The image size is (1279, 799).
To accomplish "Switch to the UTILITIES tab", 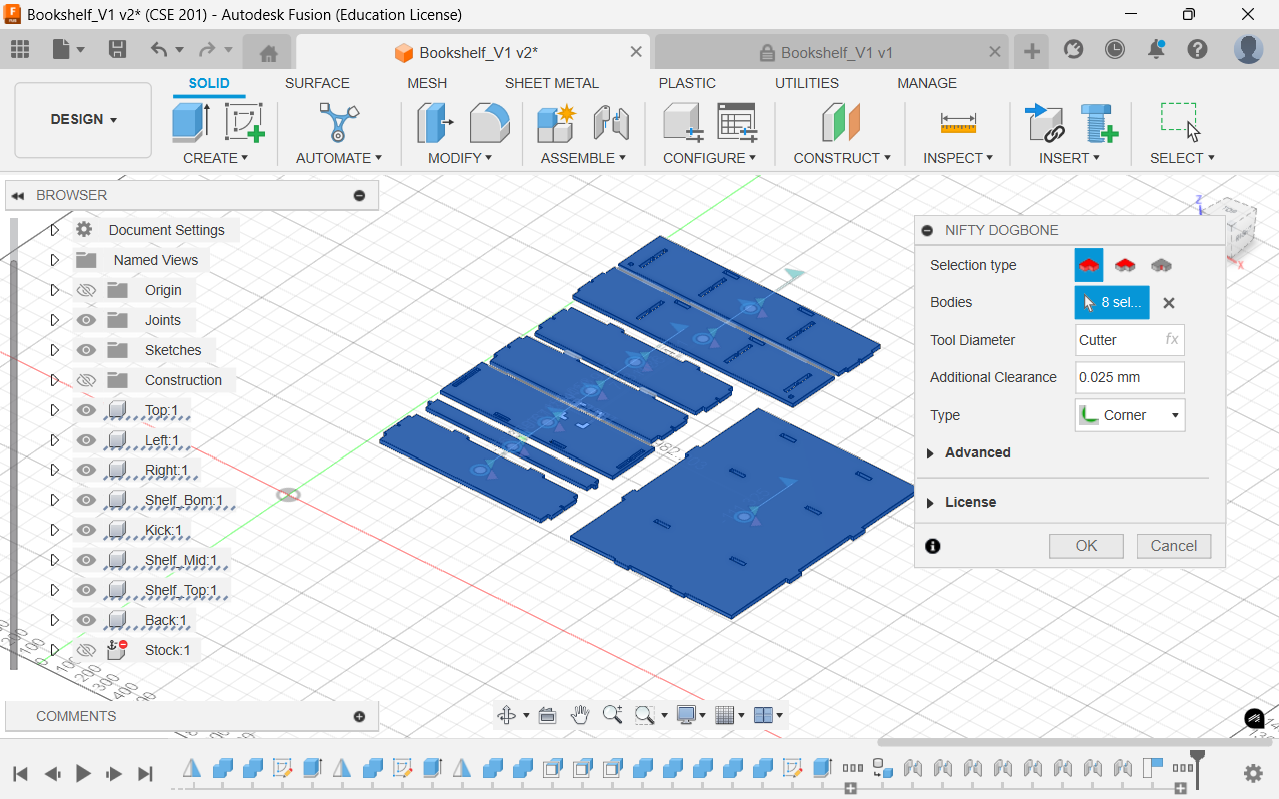I will [807, 83].
